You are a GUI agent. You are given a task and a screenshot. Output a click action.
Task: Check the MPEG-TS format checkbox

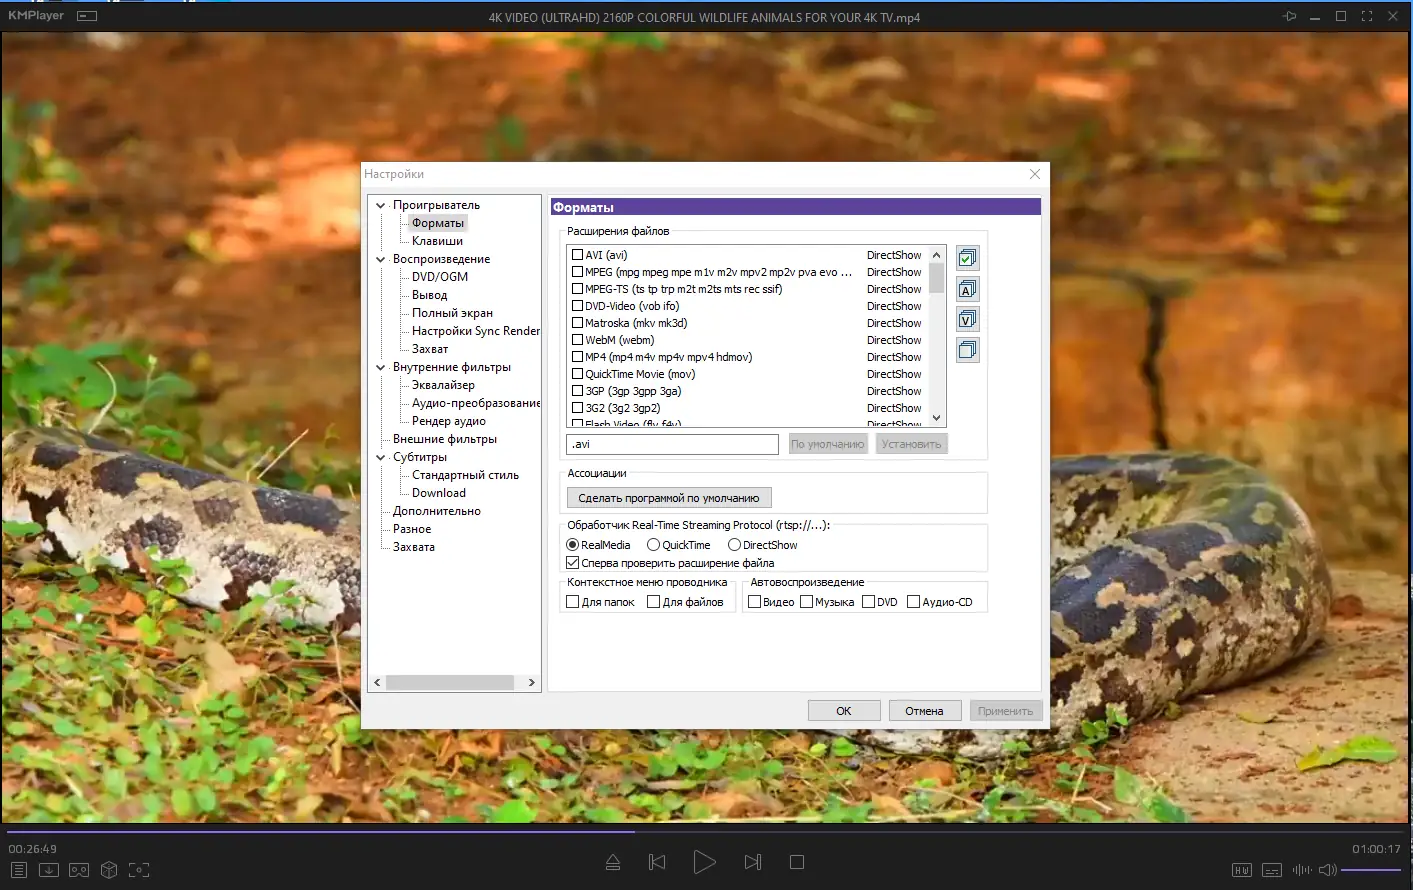[x=577, y=289]
